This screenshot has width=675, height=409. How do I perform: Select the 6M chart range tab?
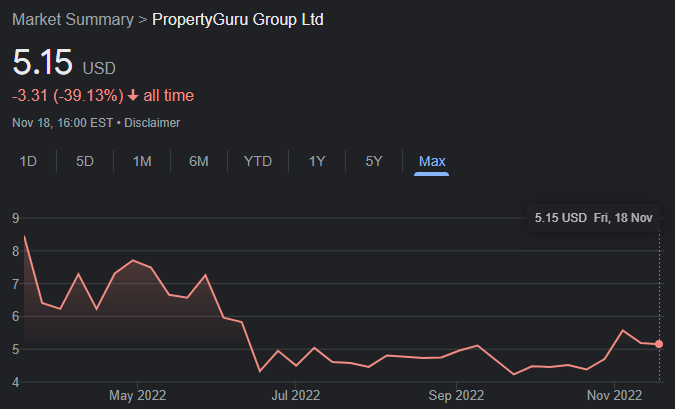point(199,161)
